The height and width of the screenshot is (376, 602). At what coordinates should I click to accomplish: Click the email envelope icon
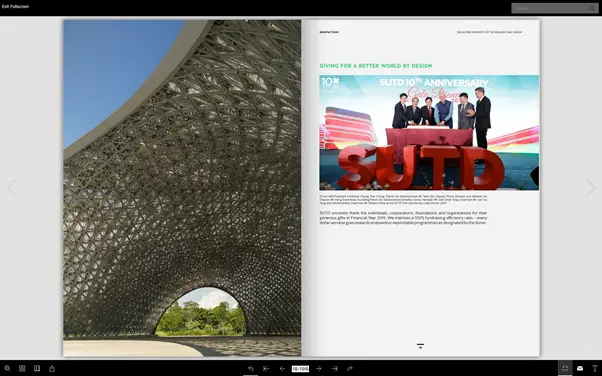click(x=580, y=368)
